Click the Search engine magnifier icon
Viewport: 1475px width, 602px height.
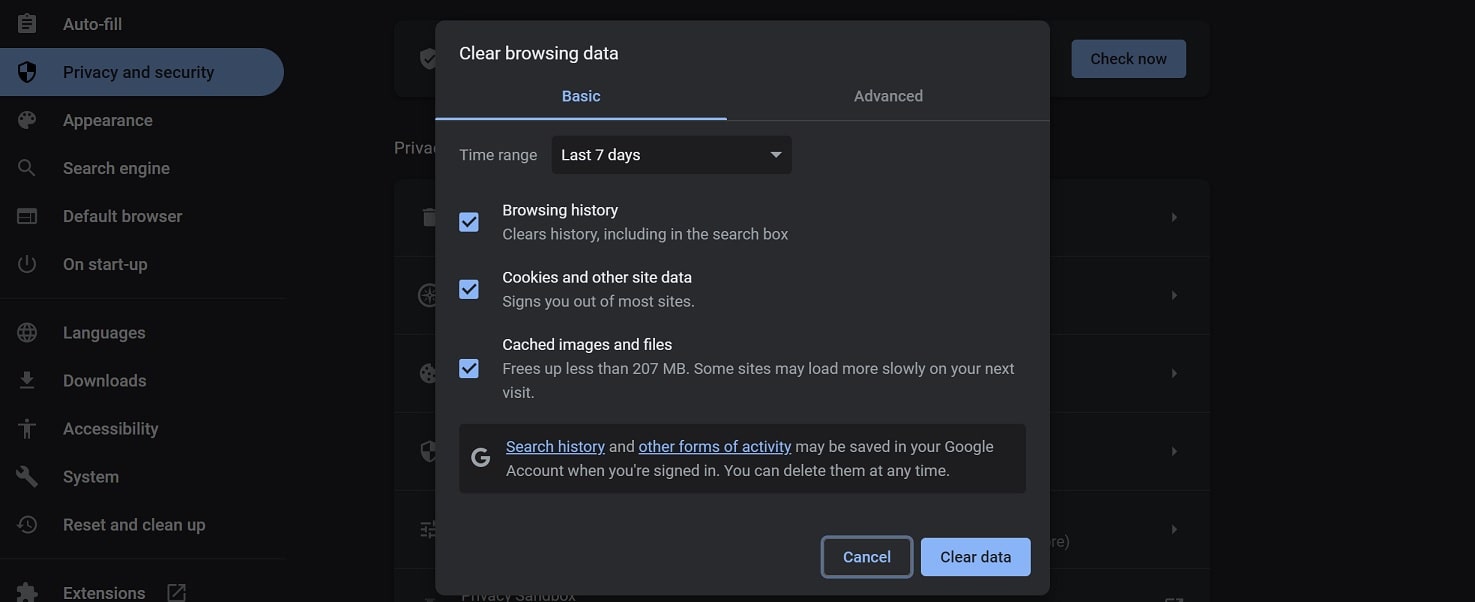coord(27,168)
